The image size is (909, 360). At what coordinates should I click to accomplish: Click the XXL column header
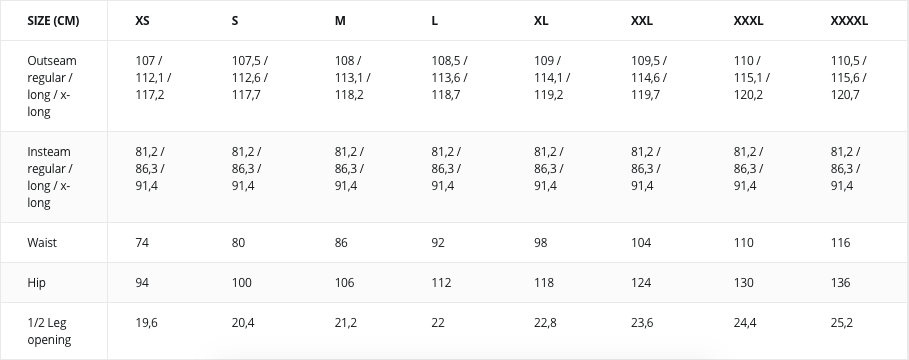[x=642, y=21]
